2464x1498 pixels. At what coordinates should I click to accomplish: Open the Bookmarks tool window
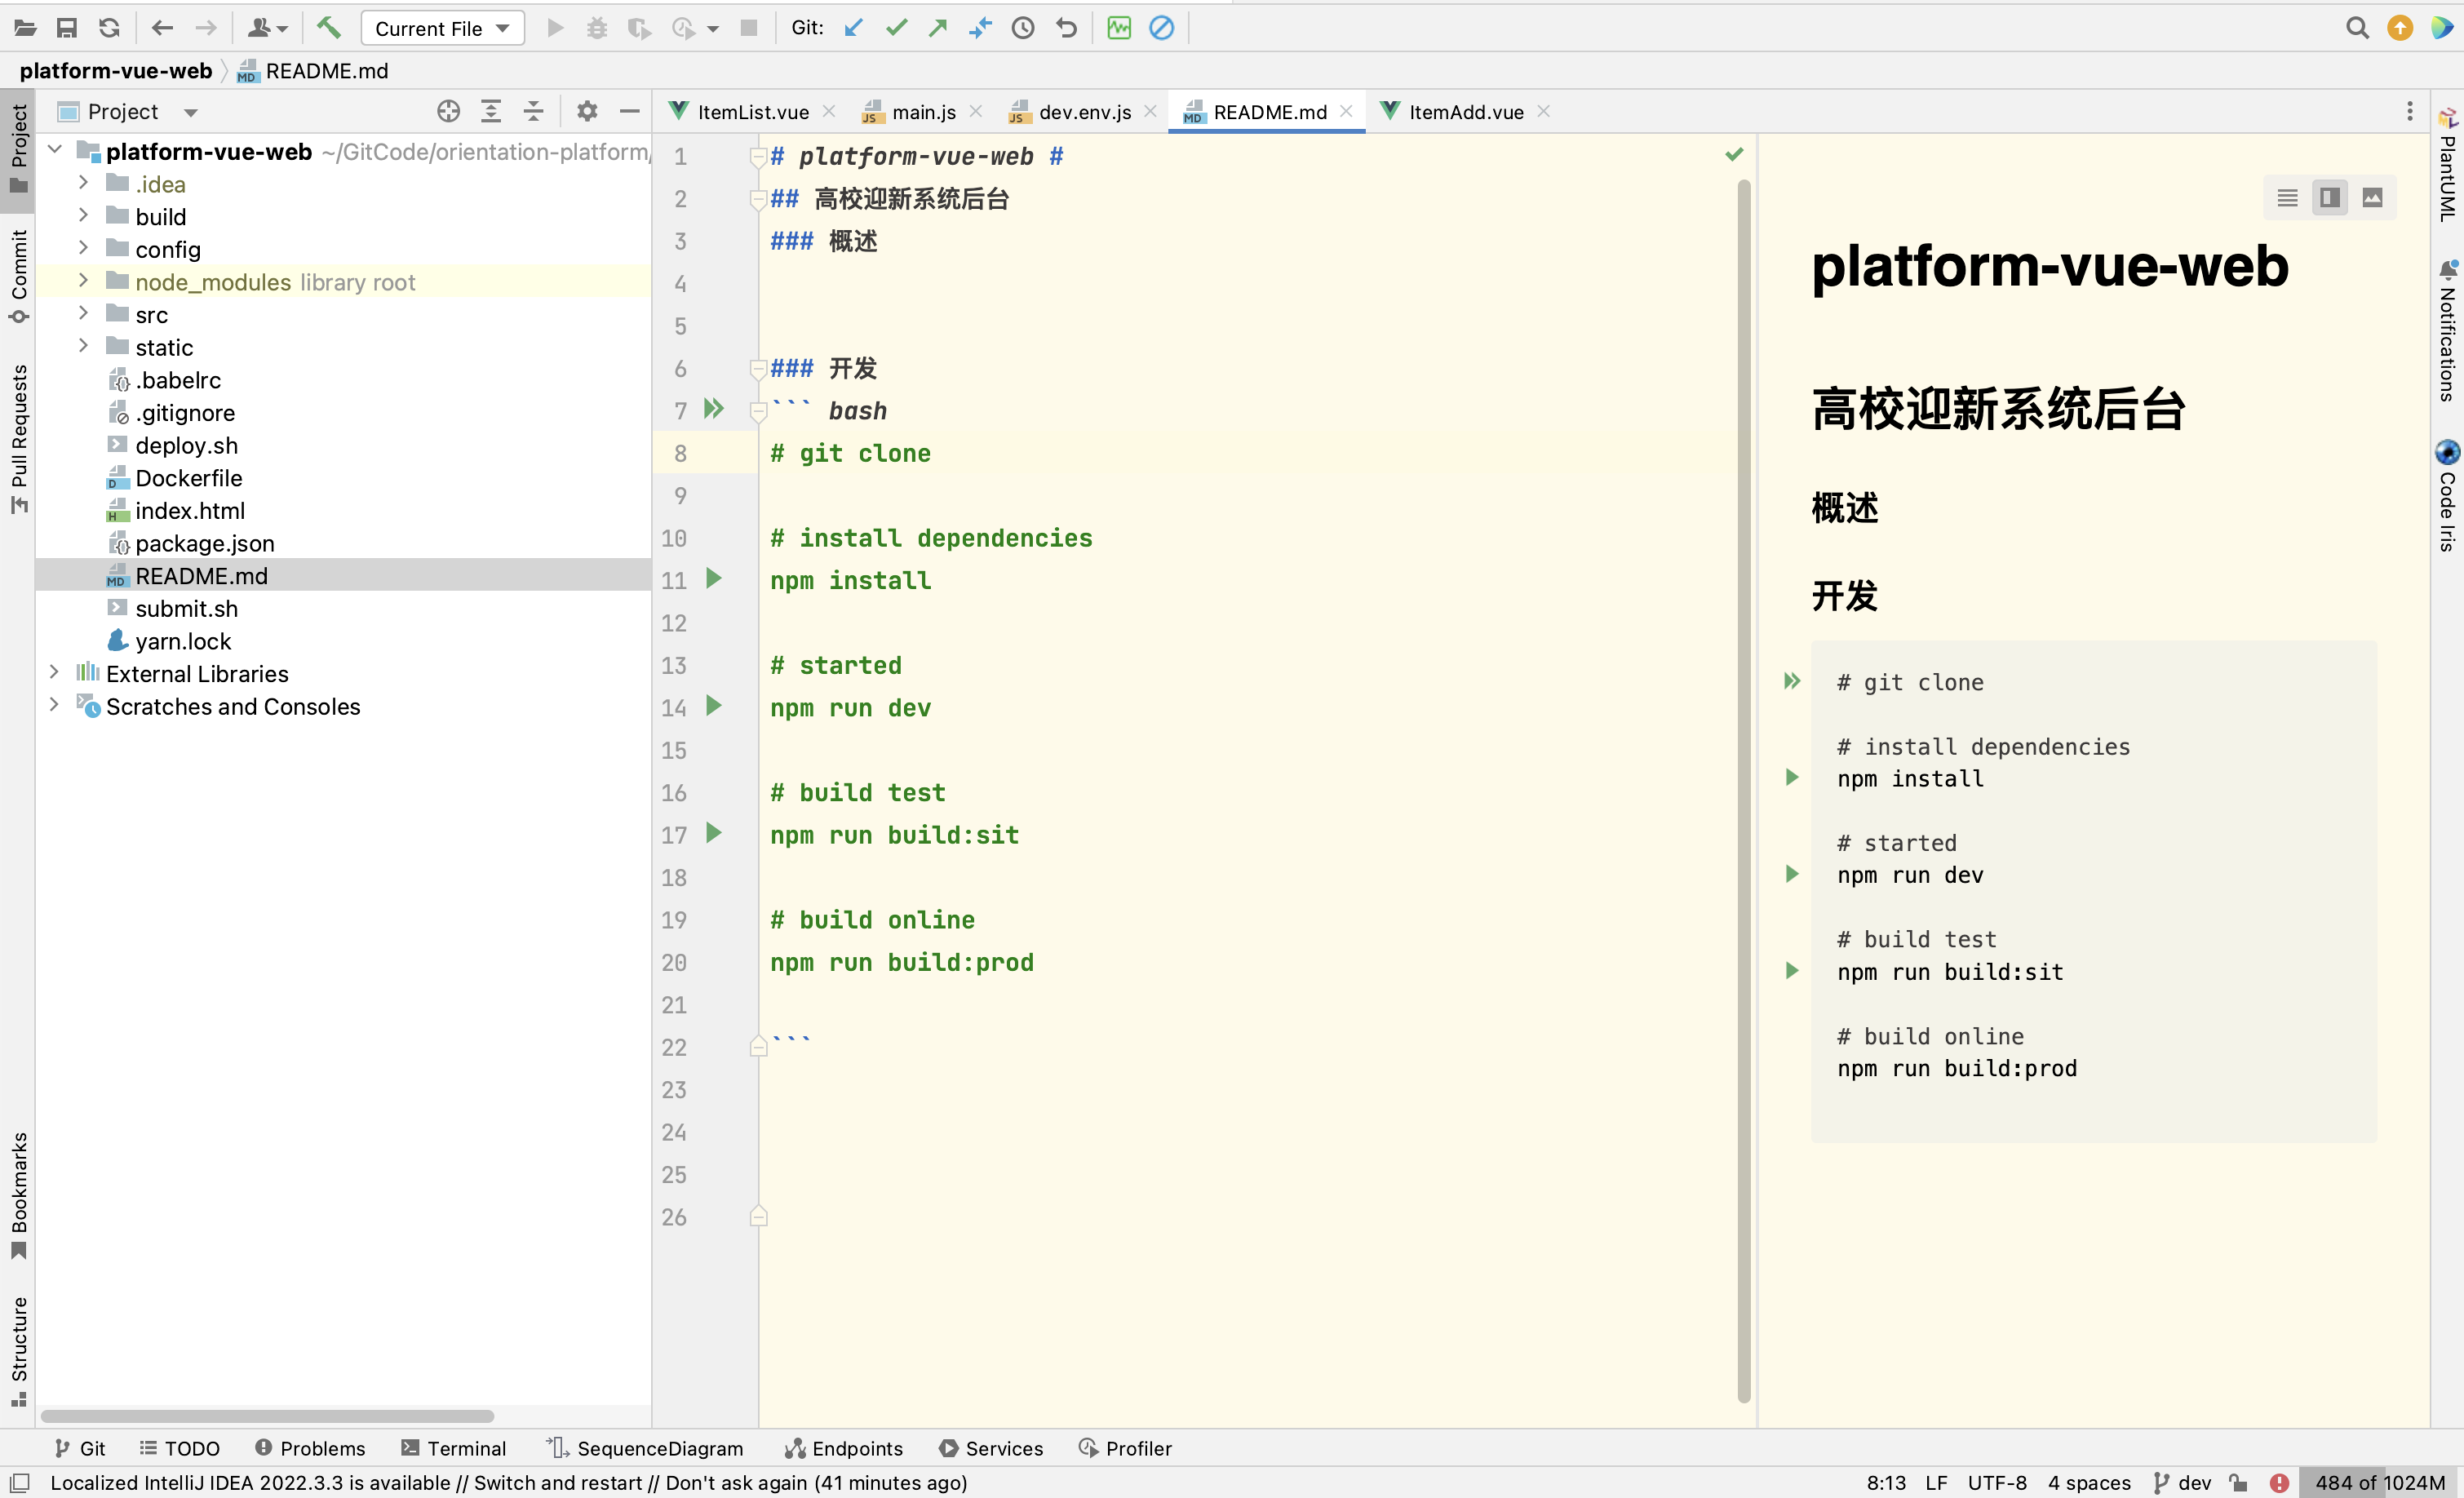click(x=18, y=1195)
